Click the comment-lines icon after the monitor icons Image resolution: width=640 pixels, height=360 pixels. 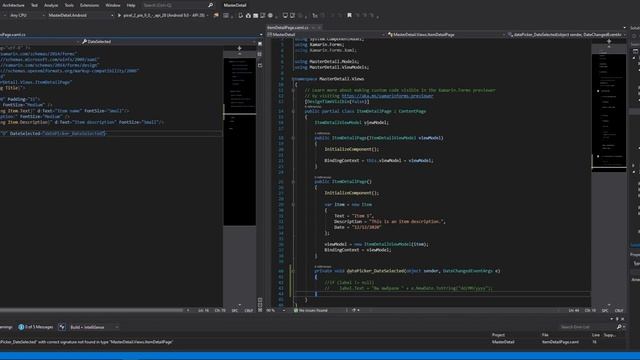[x=315, y=15]
